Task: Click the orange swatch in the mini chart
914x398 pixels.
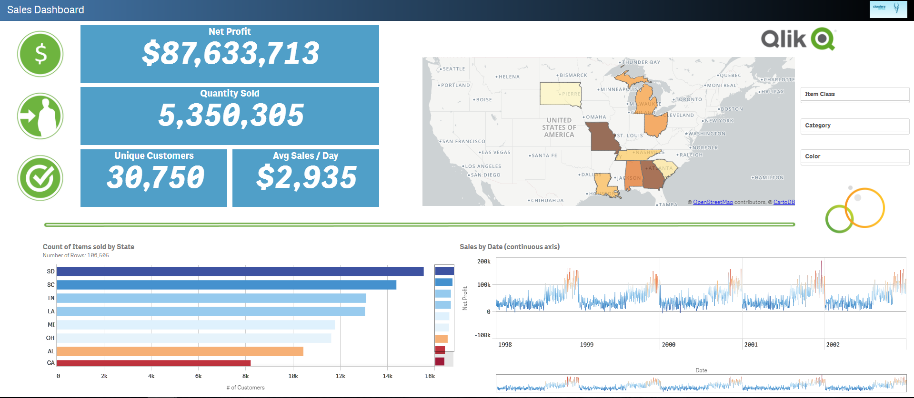Action: (441, 339)
